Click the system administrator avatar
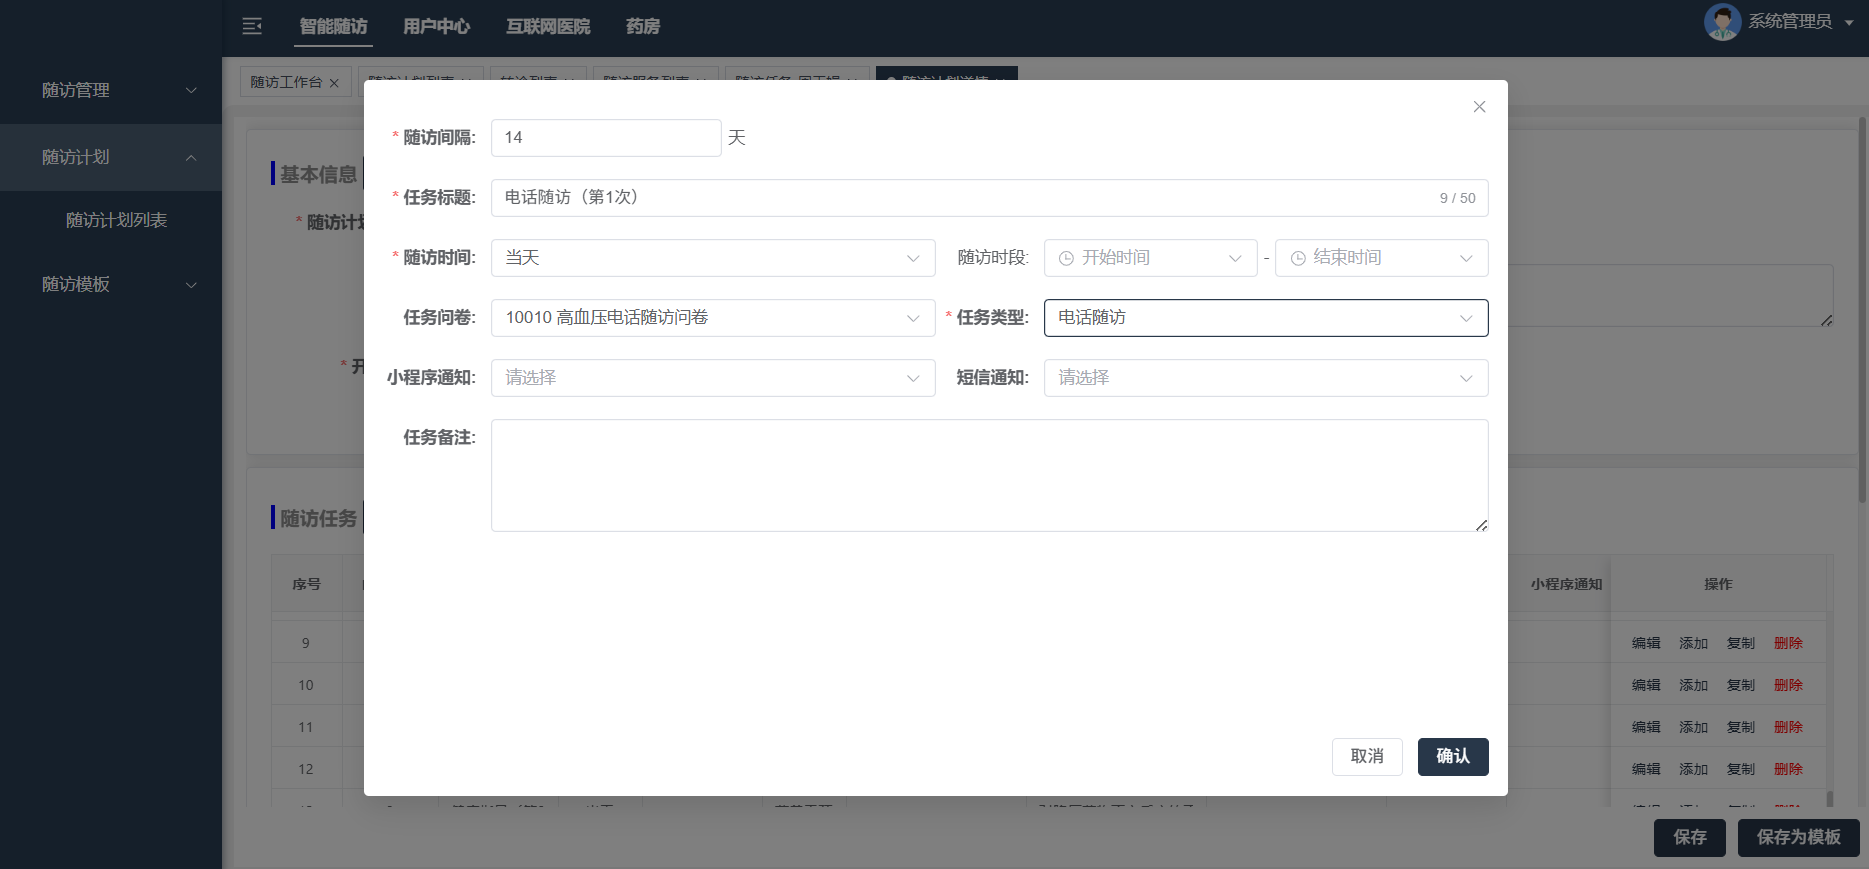The width and height of the screenshot is (1869, 869). tap(1722, 22)
